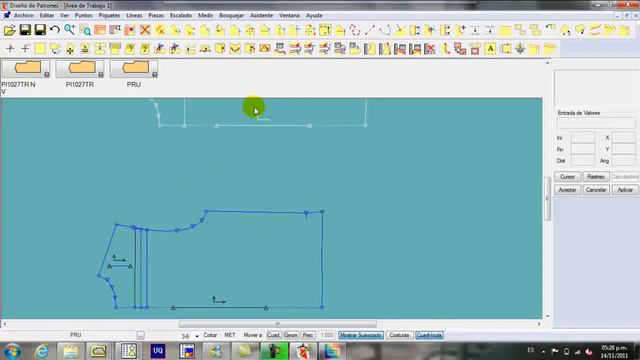Click the vertical scrollbar down arrow
Screen dimensions: 640x360
pyautogui.click(x=547, y=316)
